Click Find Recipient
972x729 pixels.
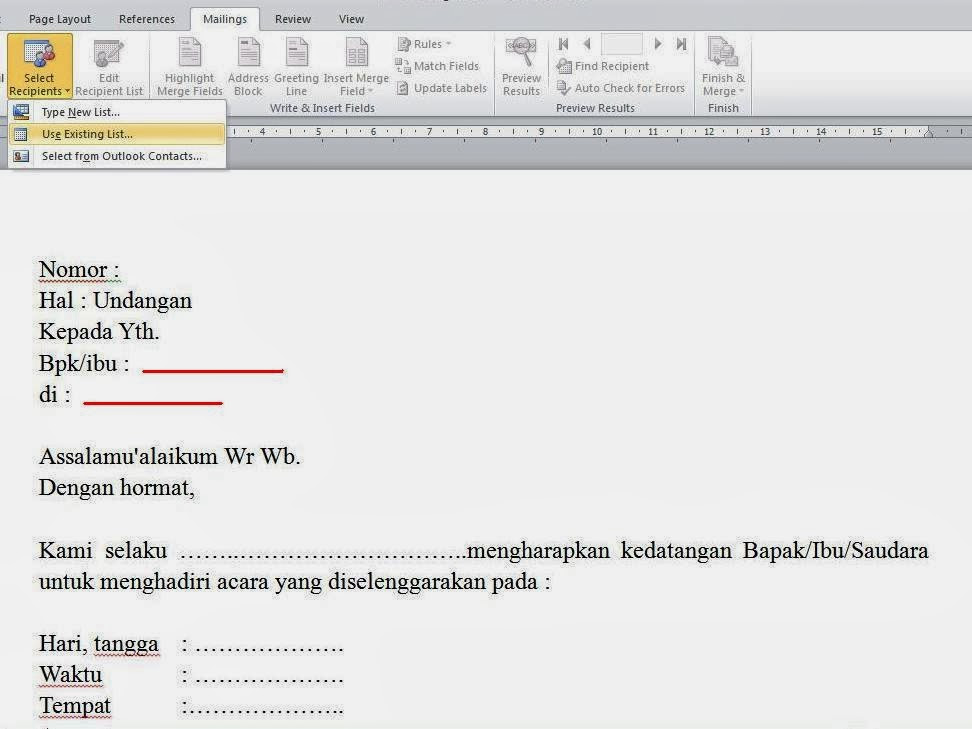click(x=603, y=66)
